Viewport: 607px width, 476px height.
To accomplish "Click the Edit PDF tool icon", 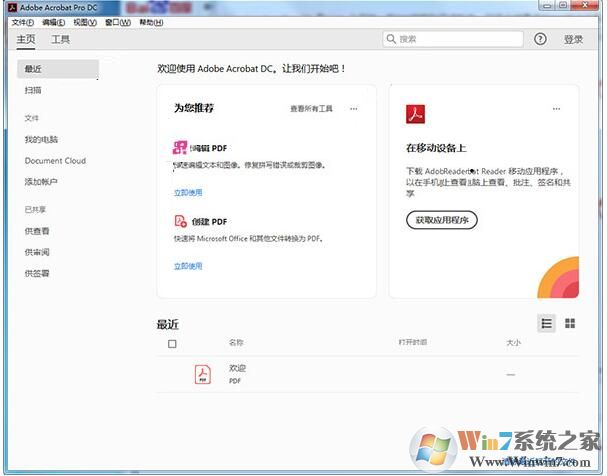I will click(x=180, y=147).
